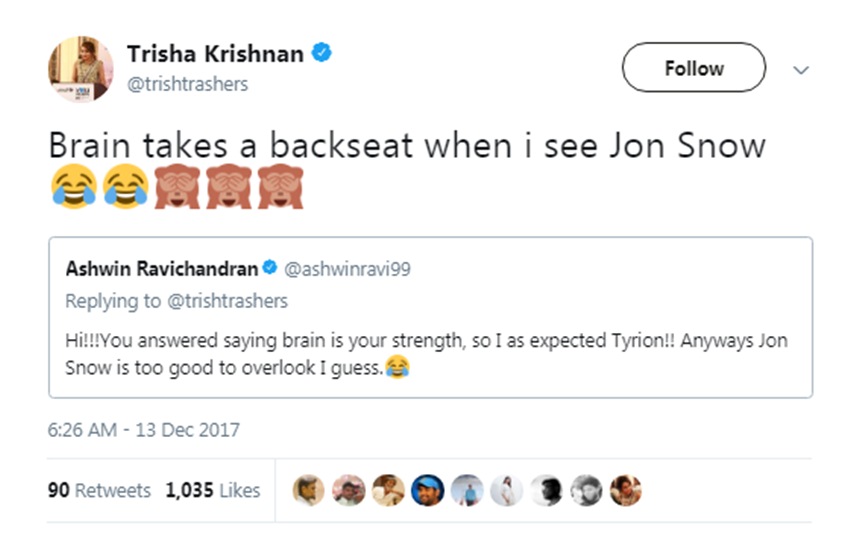Click the blue verified badge beside Trisha Krishnan
Screen dimensions: 850x543
click(x=322, y=54)
